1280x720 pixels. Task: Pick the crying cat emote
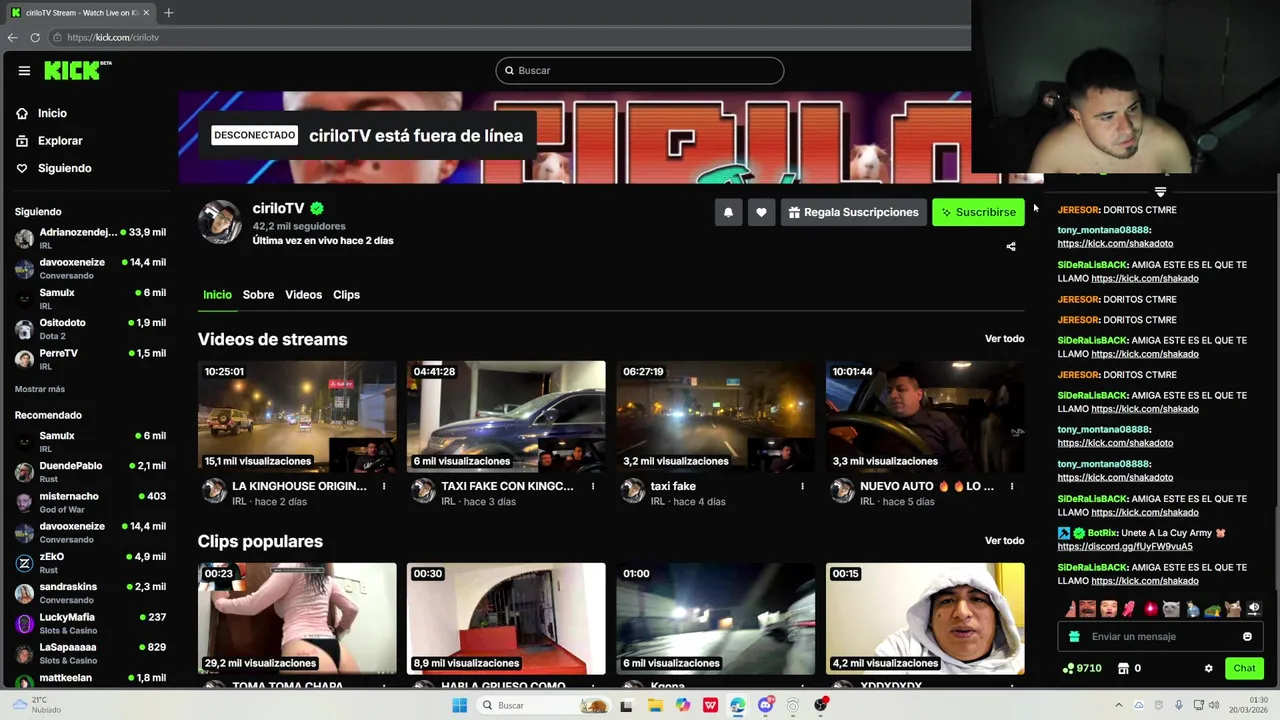(1171, 608)
